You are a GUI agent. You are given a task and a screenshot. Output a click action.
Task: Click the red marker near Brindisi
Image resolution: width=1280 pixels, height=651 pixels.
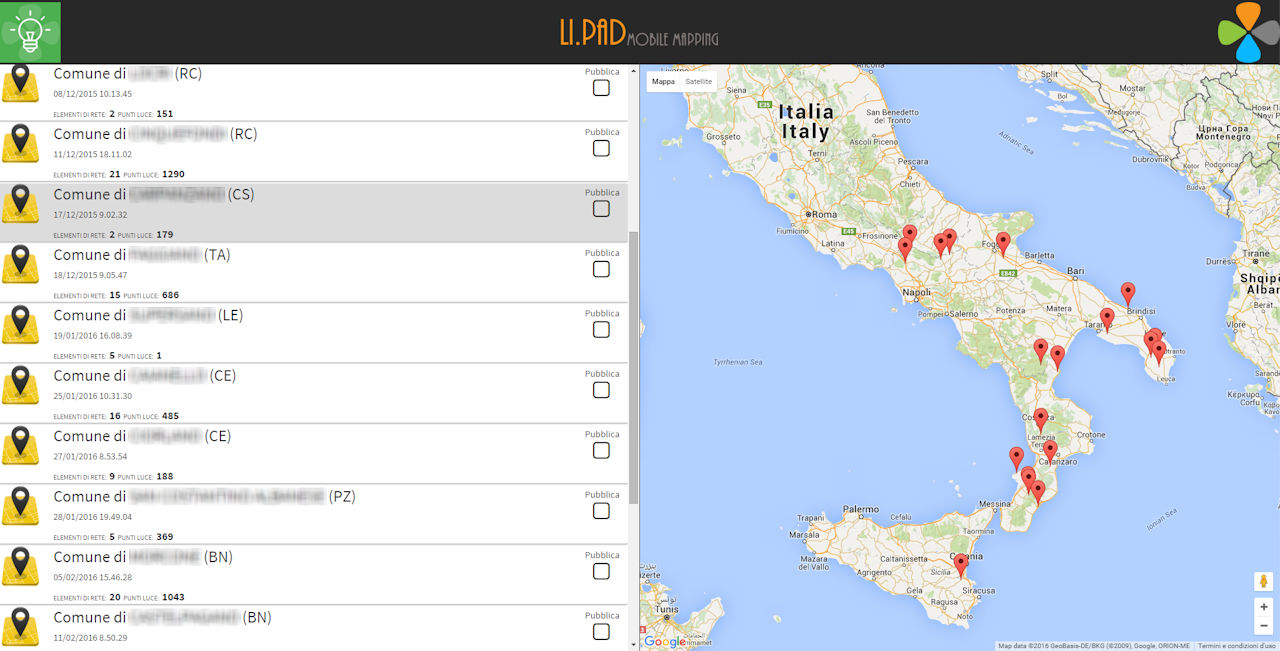pyautogui.click(x=1128, y=293)
